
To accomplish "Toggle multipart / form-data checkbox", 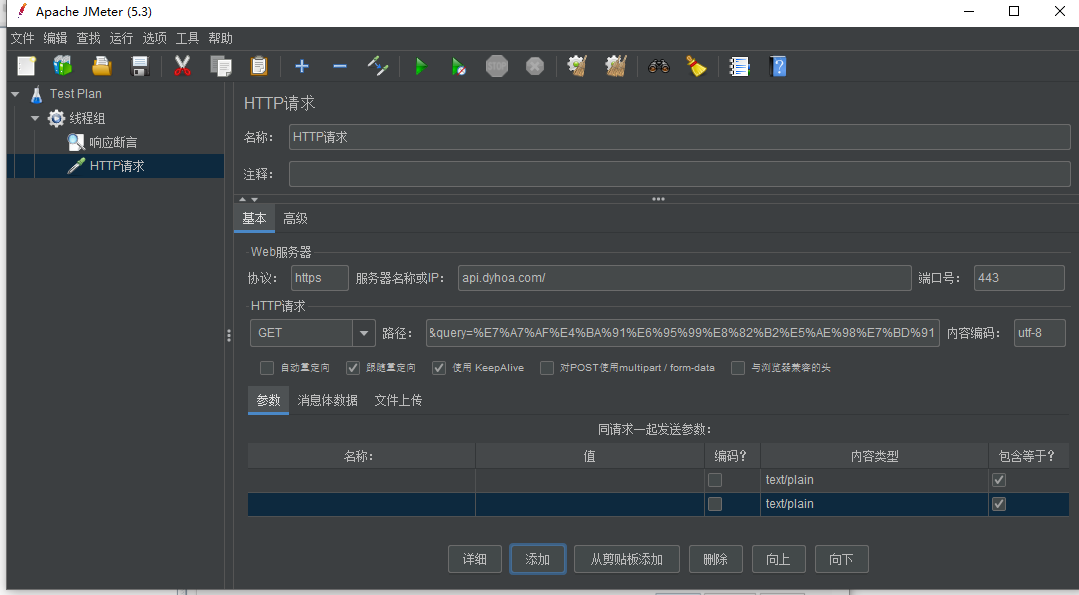I will (547, 368).
